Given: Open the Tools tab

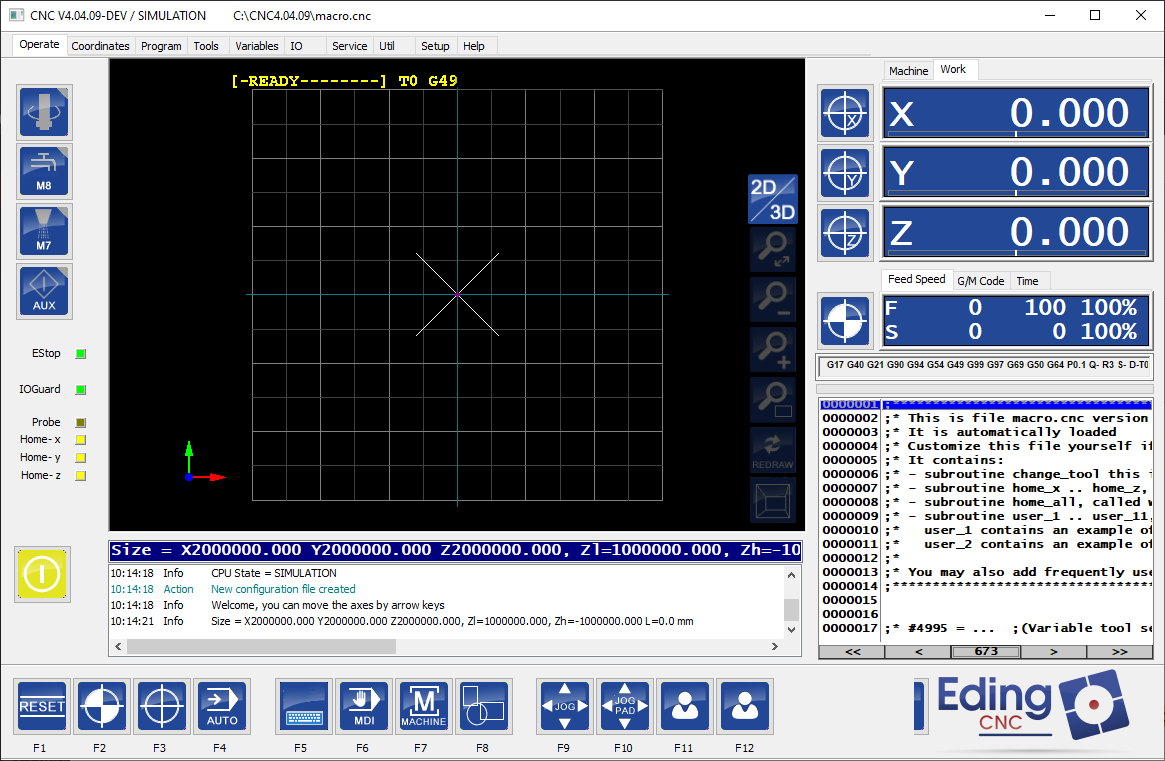Looking at the screenshot, I should 206,46.
